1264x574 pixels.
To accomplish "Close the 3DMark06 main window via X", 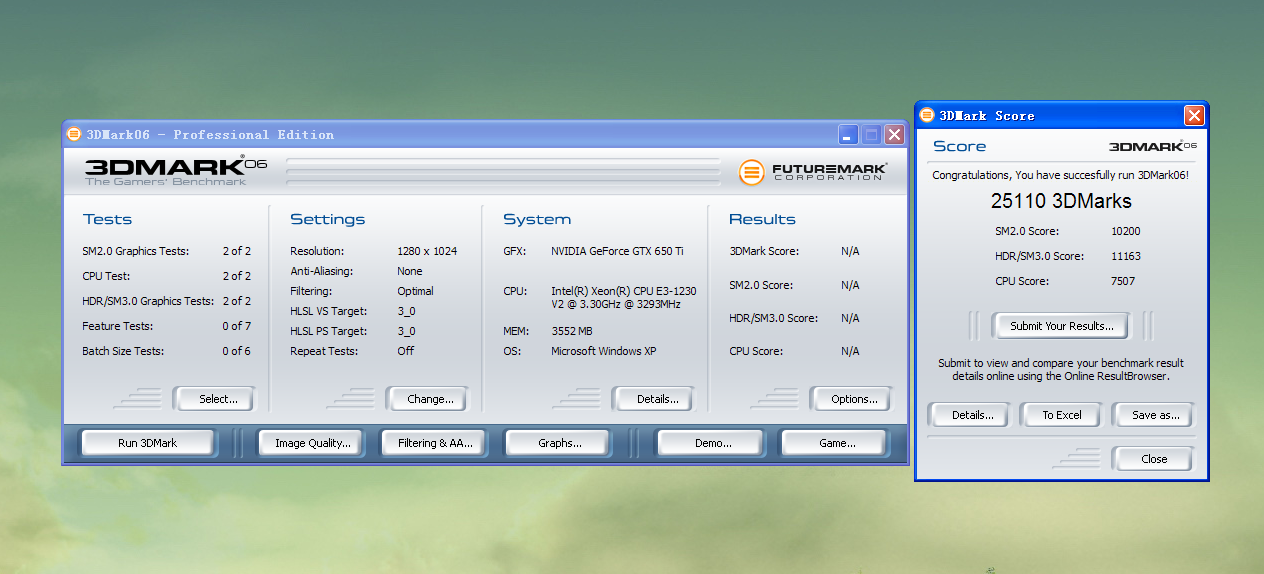I will point(894,135).
